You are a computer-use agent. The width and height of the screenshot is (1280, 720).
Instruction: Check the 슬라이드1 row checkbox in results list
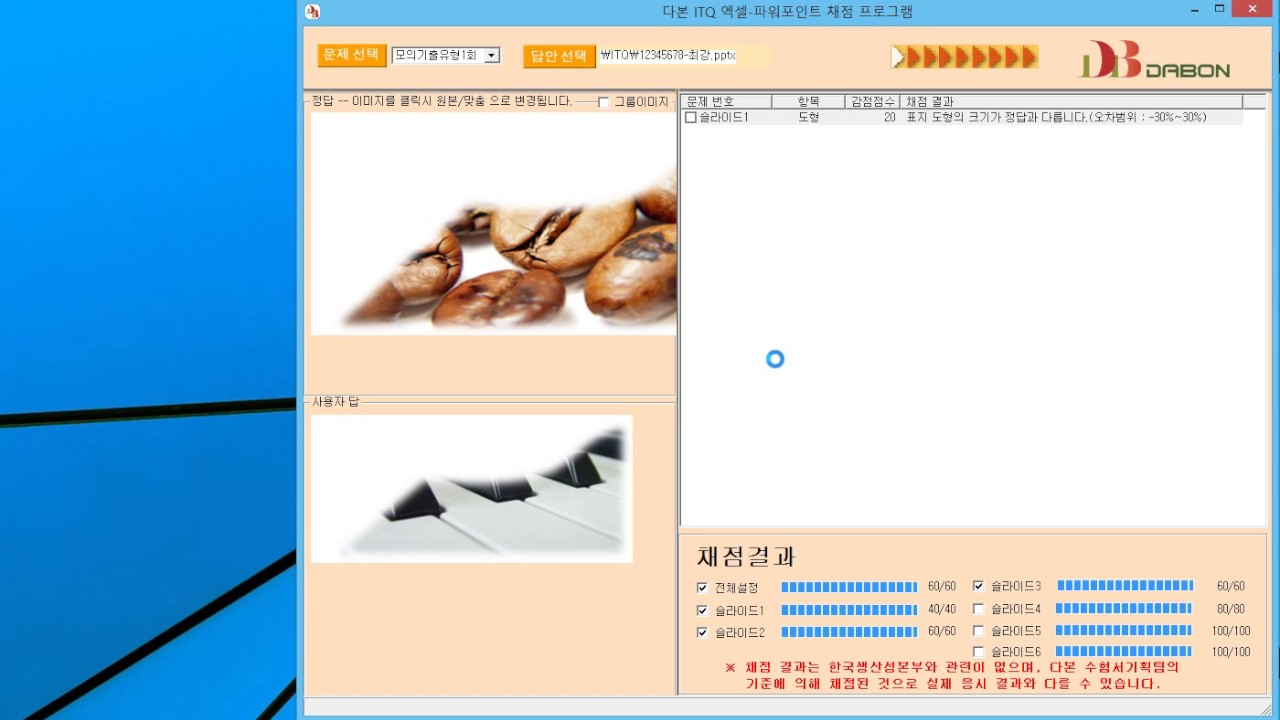[x=690, y=117]
